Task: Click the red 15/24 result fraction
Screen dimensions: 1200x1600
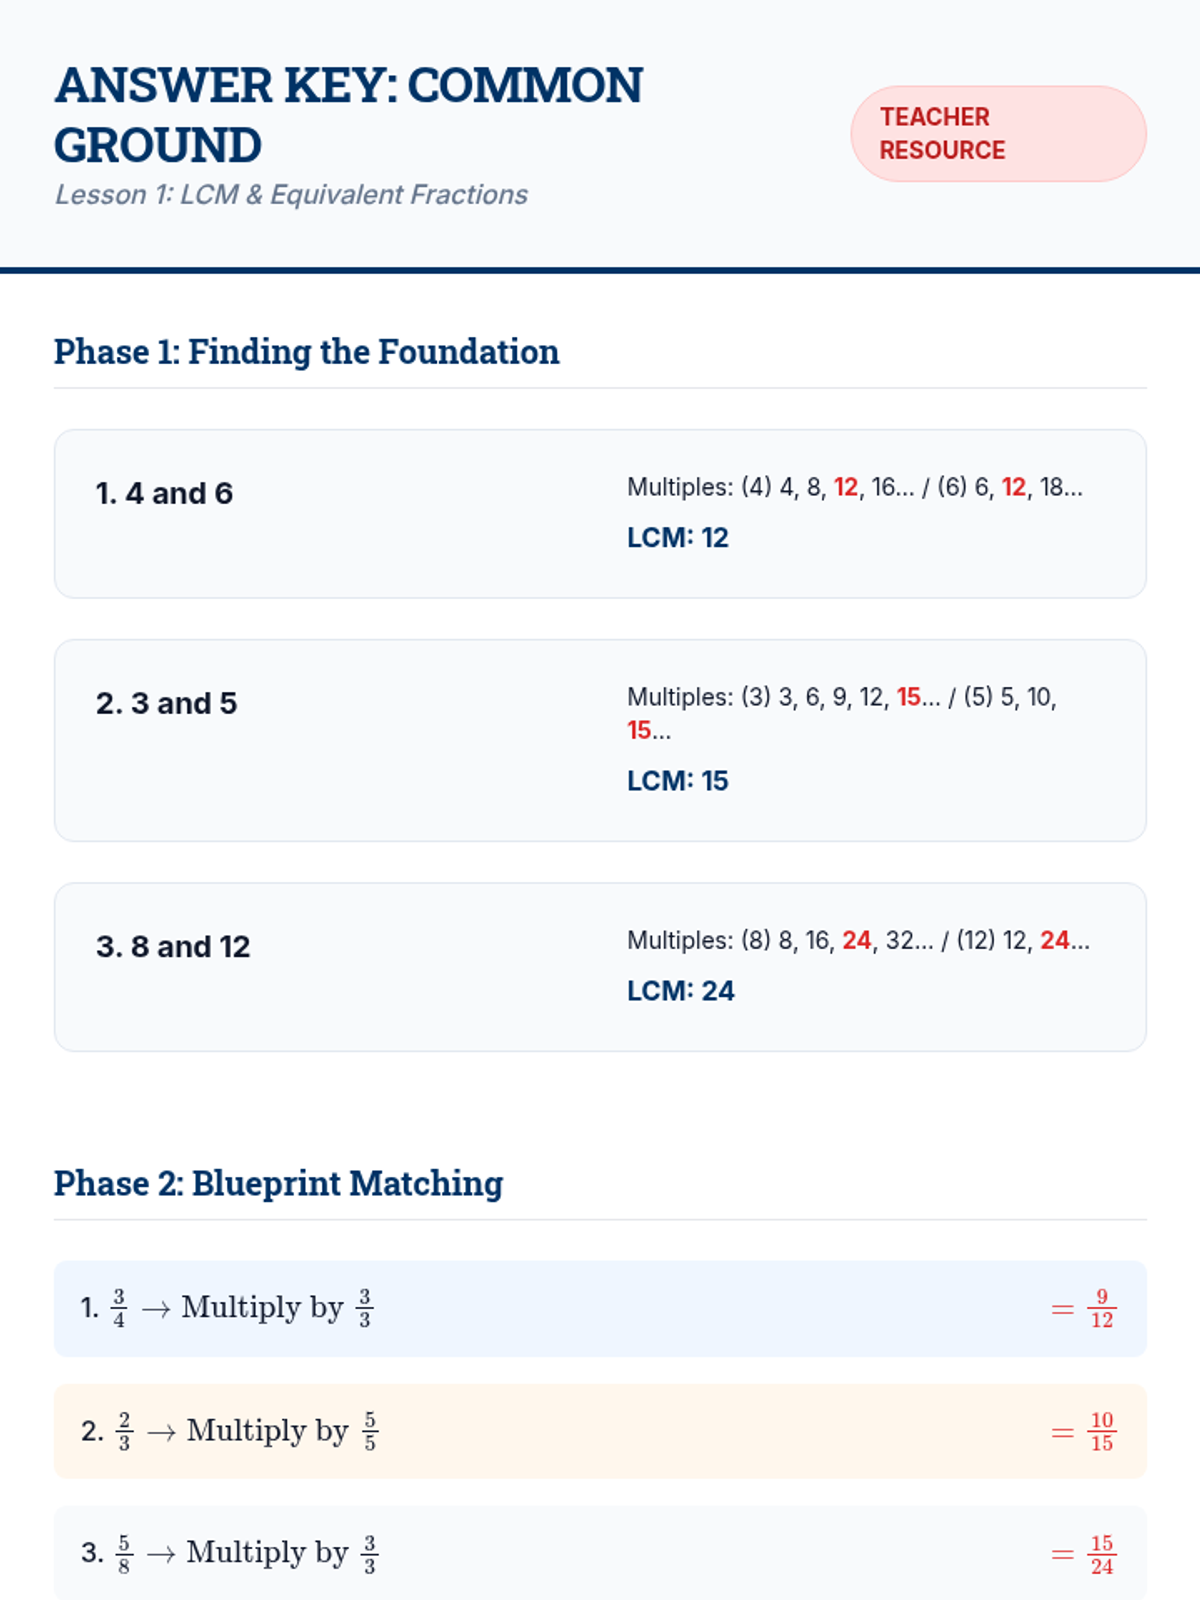Action: tap(1101, 1554)
